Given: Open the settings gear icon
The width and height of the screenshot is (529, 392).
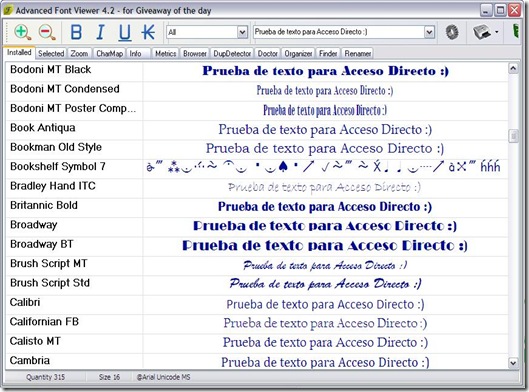Looking at the screenshot, I should [x=452, y=32].
